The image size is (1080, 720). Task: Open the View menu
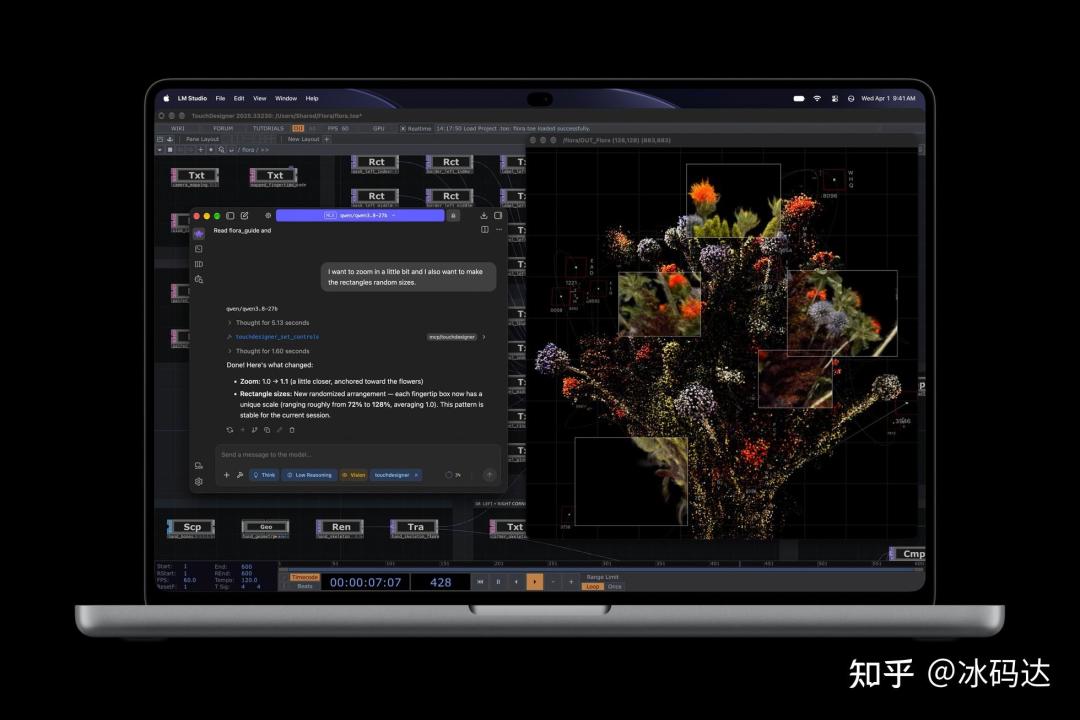click(260, 99)
